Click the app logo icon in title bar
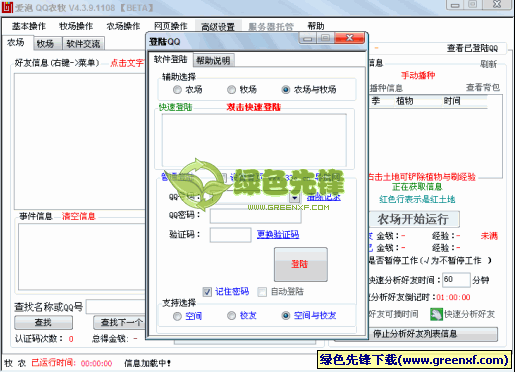Viewport: 515px width, 372px height. (7, 7)
